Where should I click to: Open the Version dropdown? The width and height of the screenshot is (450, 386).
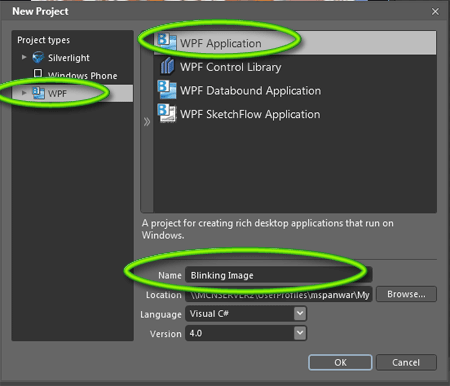[246, 333]
